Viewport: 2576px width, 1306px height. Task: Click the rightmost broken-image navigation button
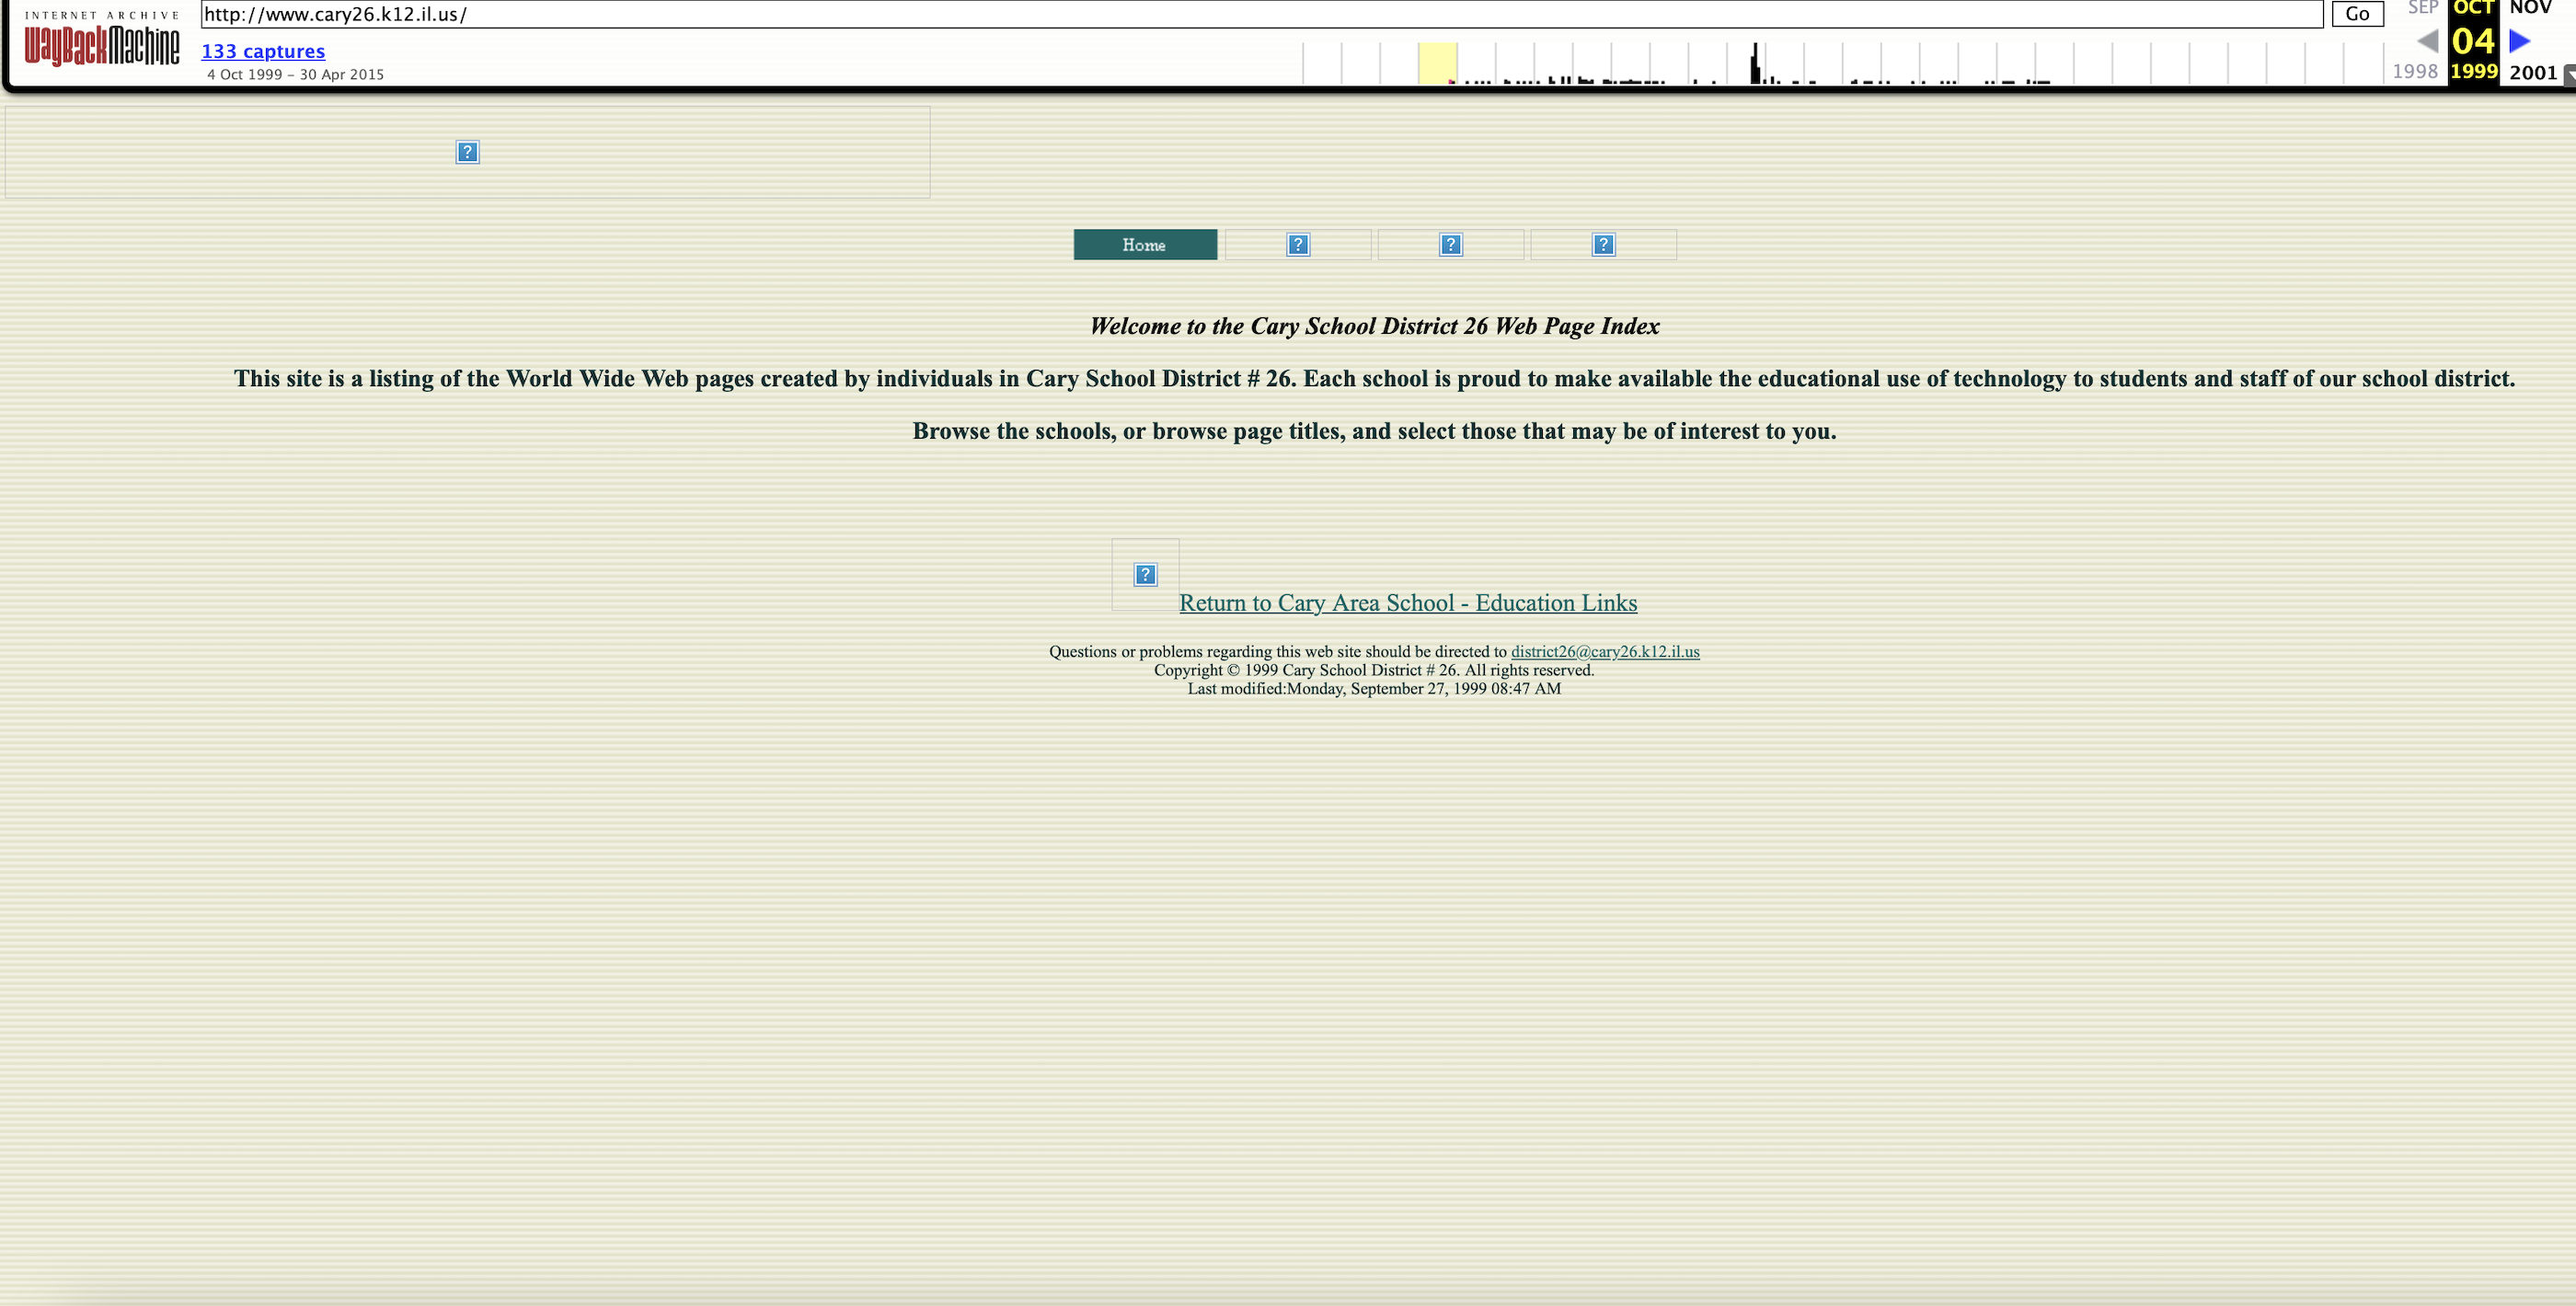click(1603, 245)
